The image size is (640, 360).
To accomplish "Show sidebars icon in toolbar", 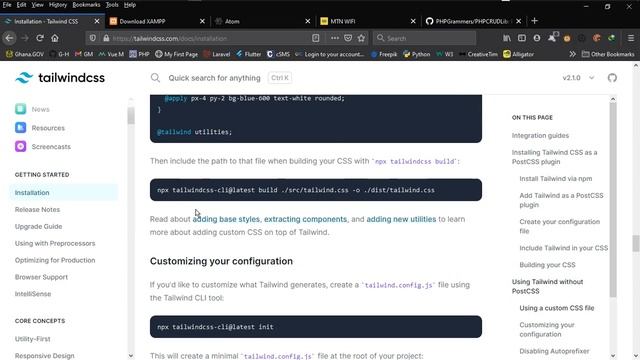I will (x=522, y=38).
